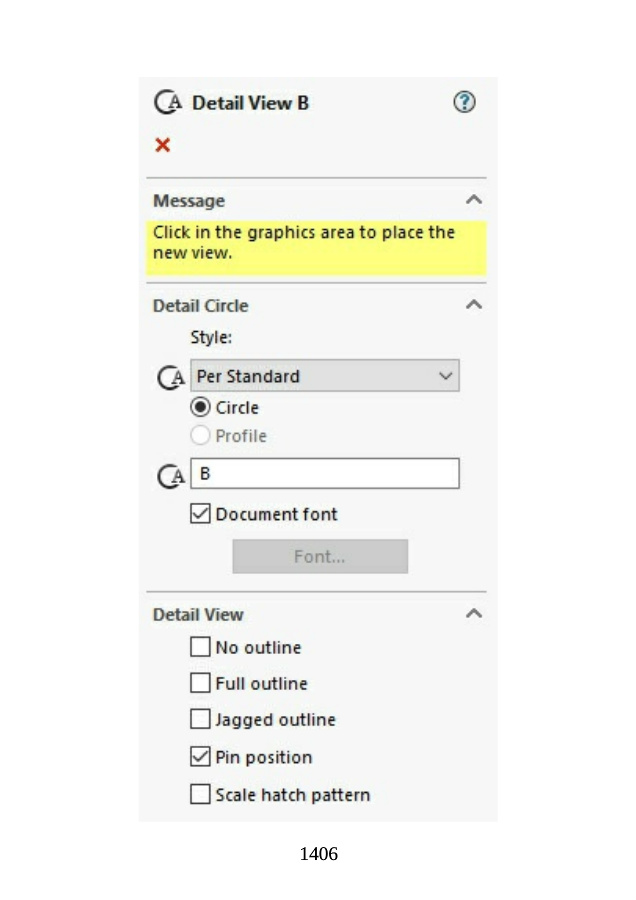This screenshot has height=900, width=636.
Task: Click the detail circle style icon
Action: 172,378
